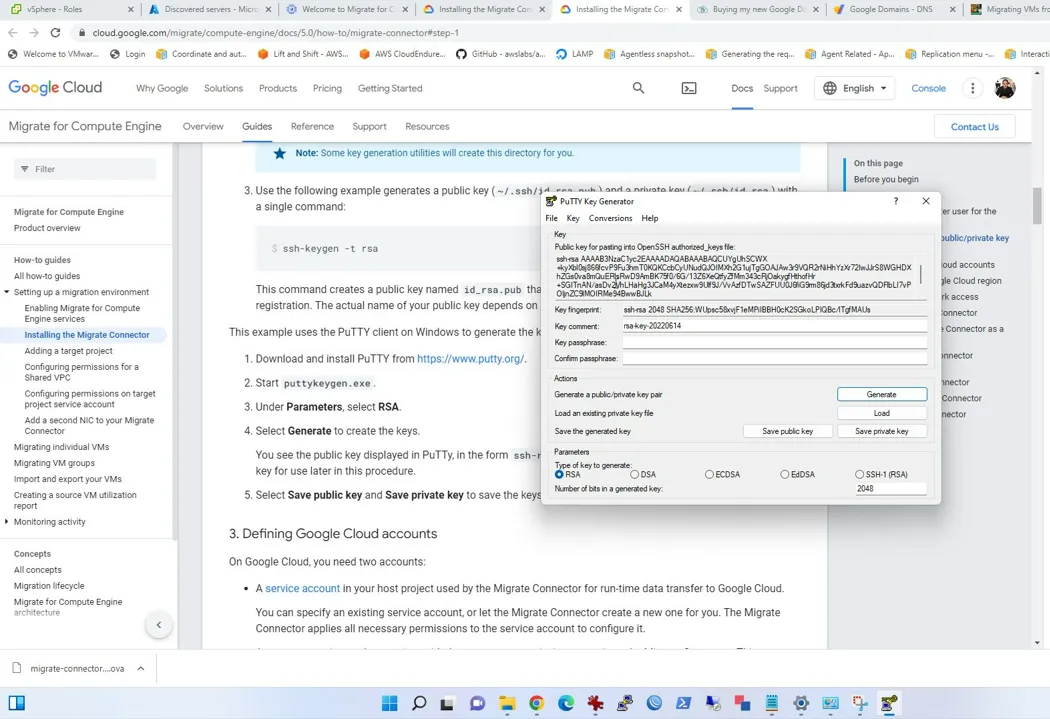Open the migrate-connector download options arrow
1050x719 pixels.
point(141,668)
